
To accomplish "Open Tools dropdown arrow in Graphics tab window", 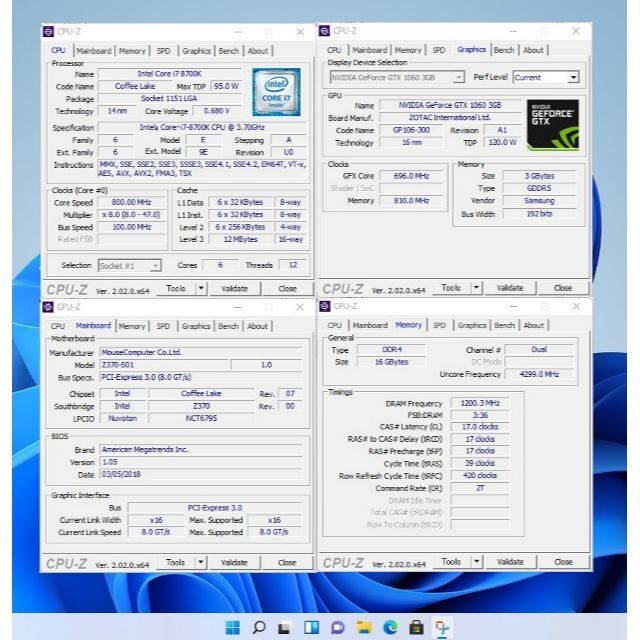I will coord(476,288).
